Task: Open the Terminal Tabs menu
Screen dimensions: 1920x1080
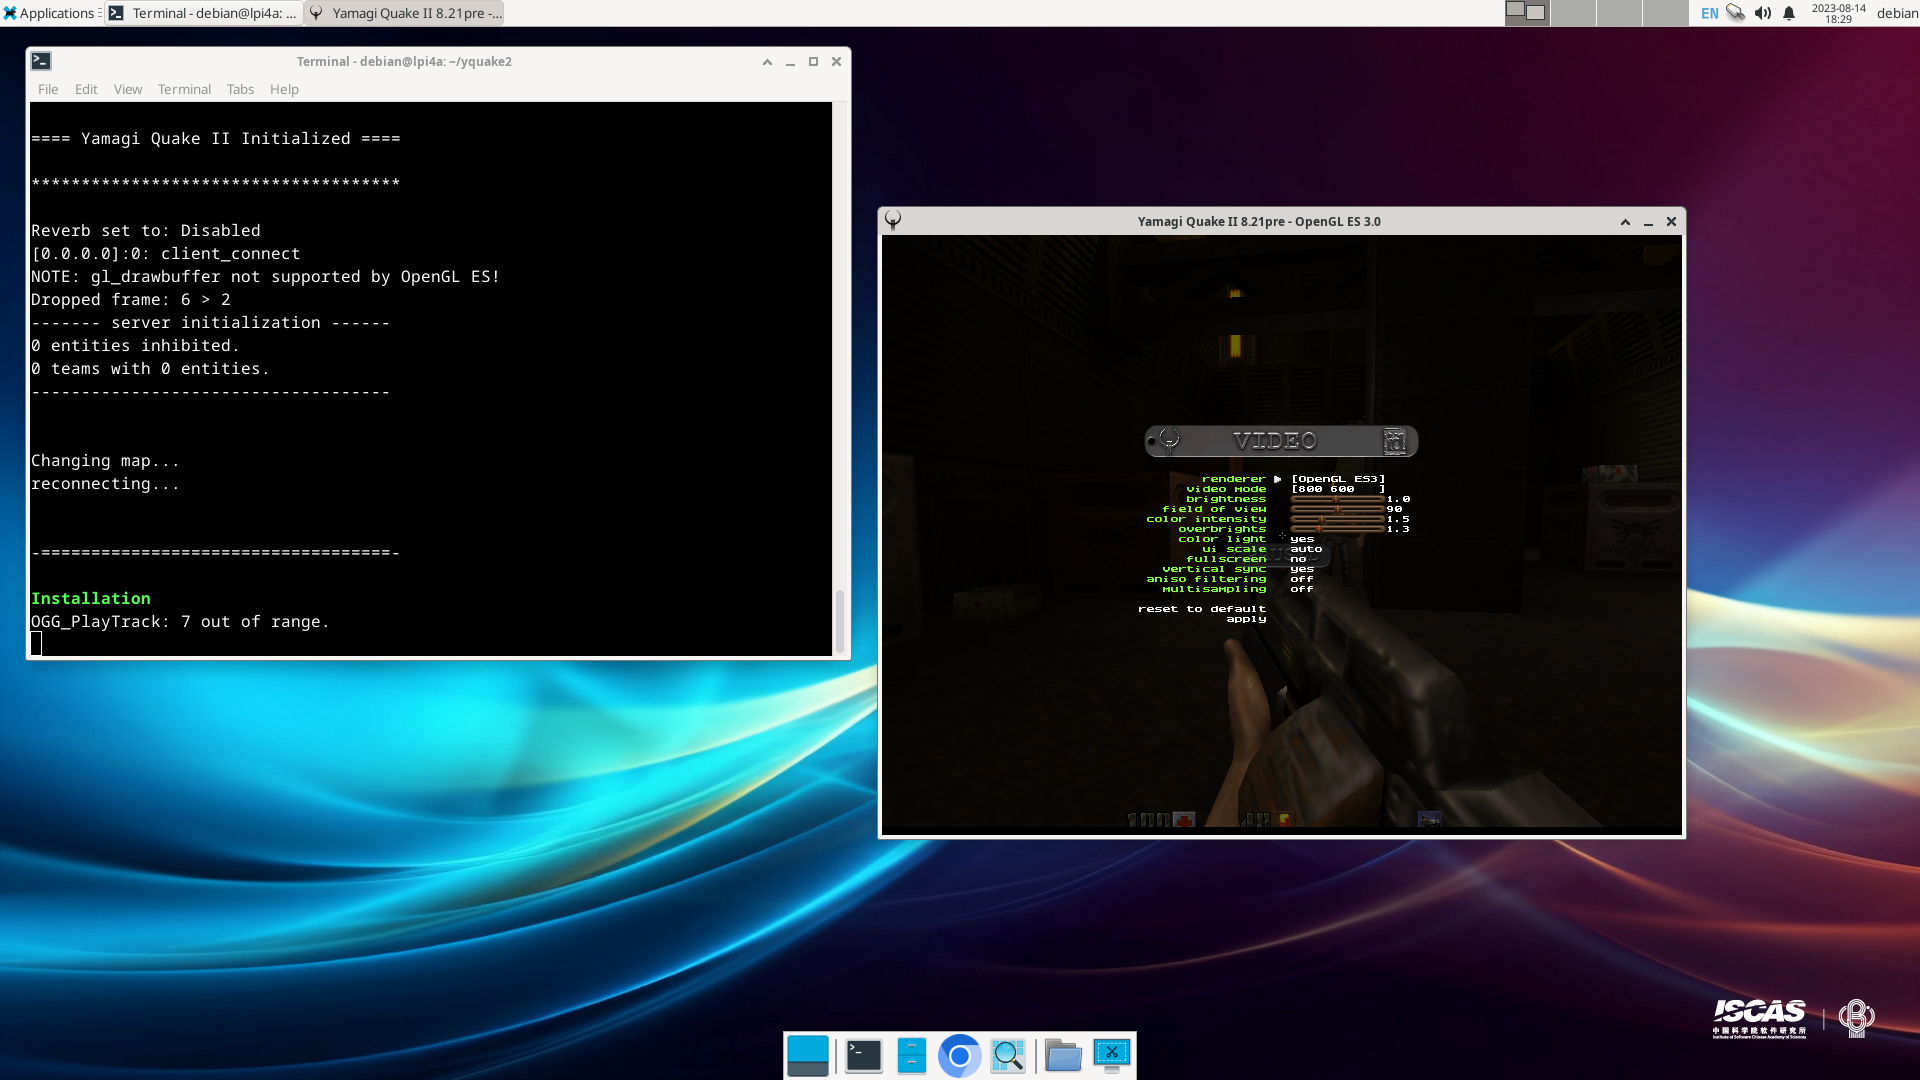Action: point(240,89)
